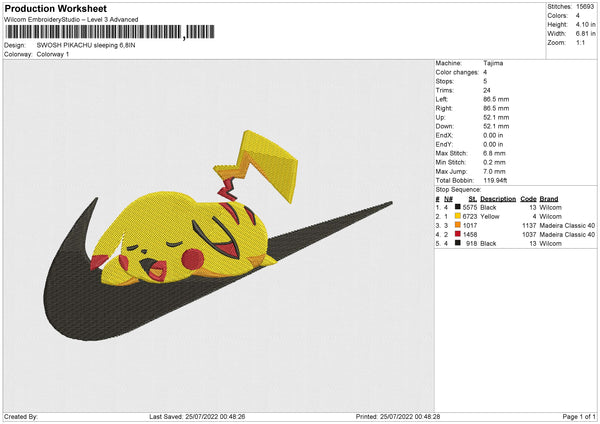Image resolution: width=600 pixels, height=424 pixels.
Task: Click the 'Created By:' footer label
Action: 21,417
